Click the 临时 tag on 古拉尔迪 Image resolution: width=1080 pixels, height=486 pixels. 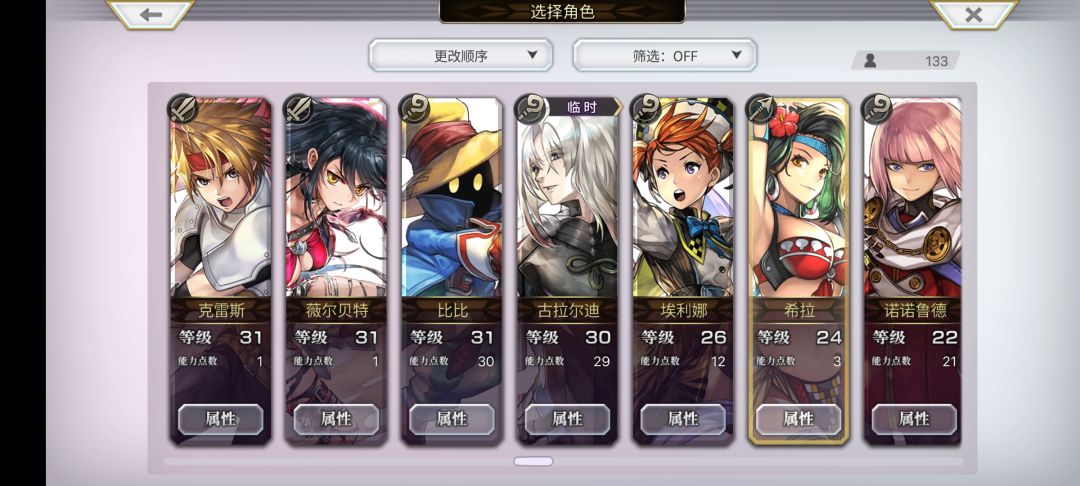(585, 107)
